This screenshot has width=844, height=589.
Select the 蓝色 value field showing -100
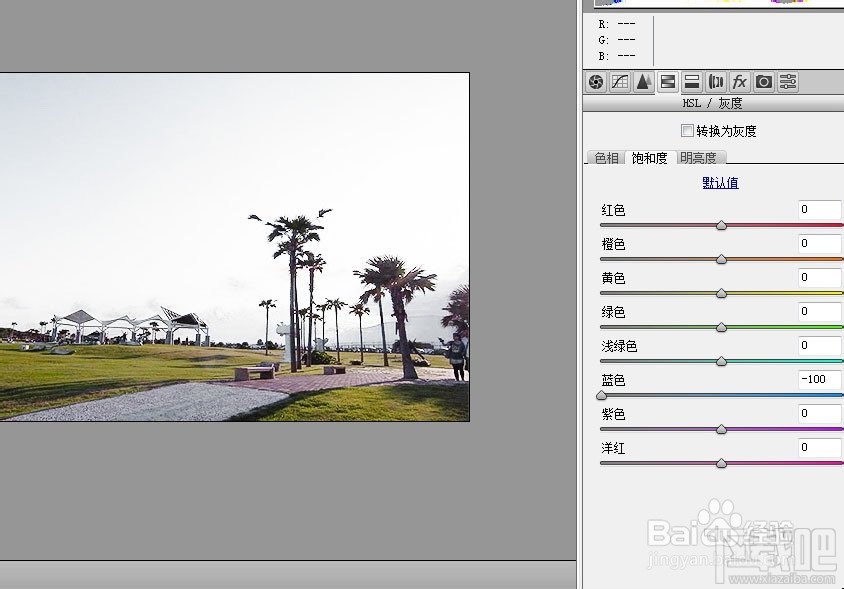[x=818, y=379]
